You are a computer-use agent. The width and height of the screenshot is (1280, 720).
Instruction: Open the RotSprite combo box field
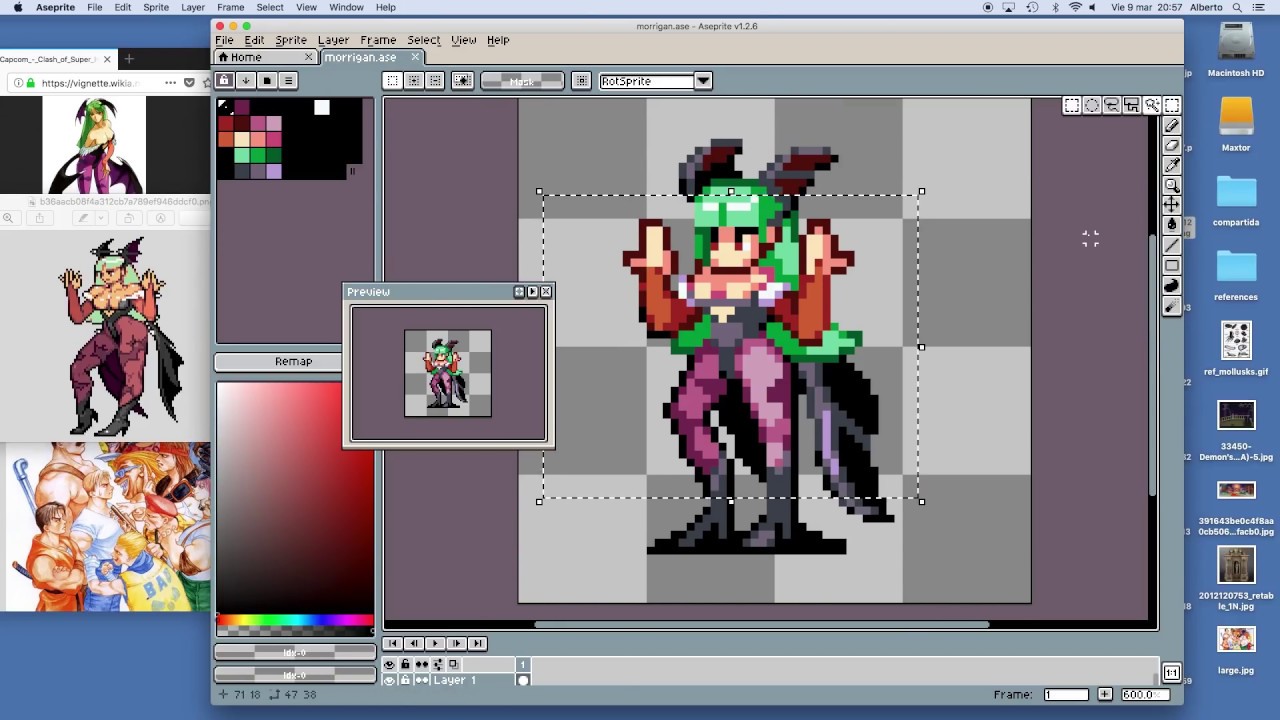[647, 81]
